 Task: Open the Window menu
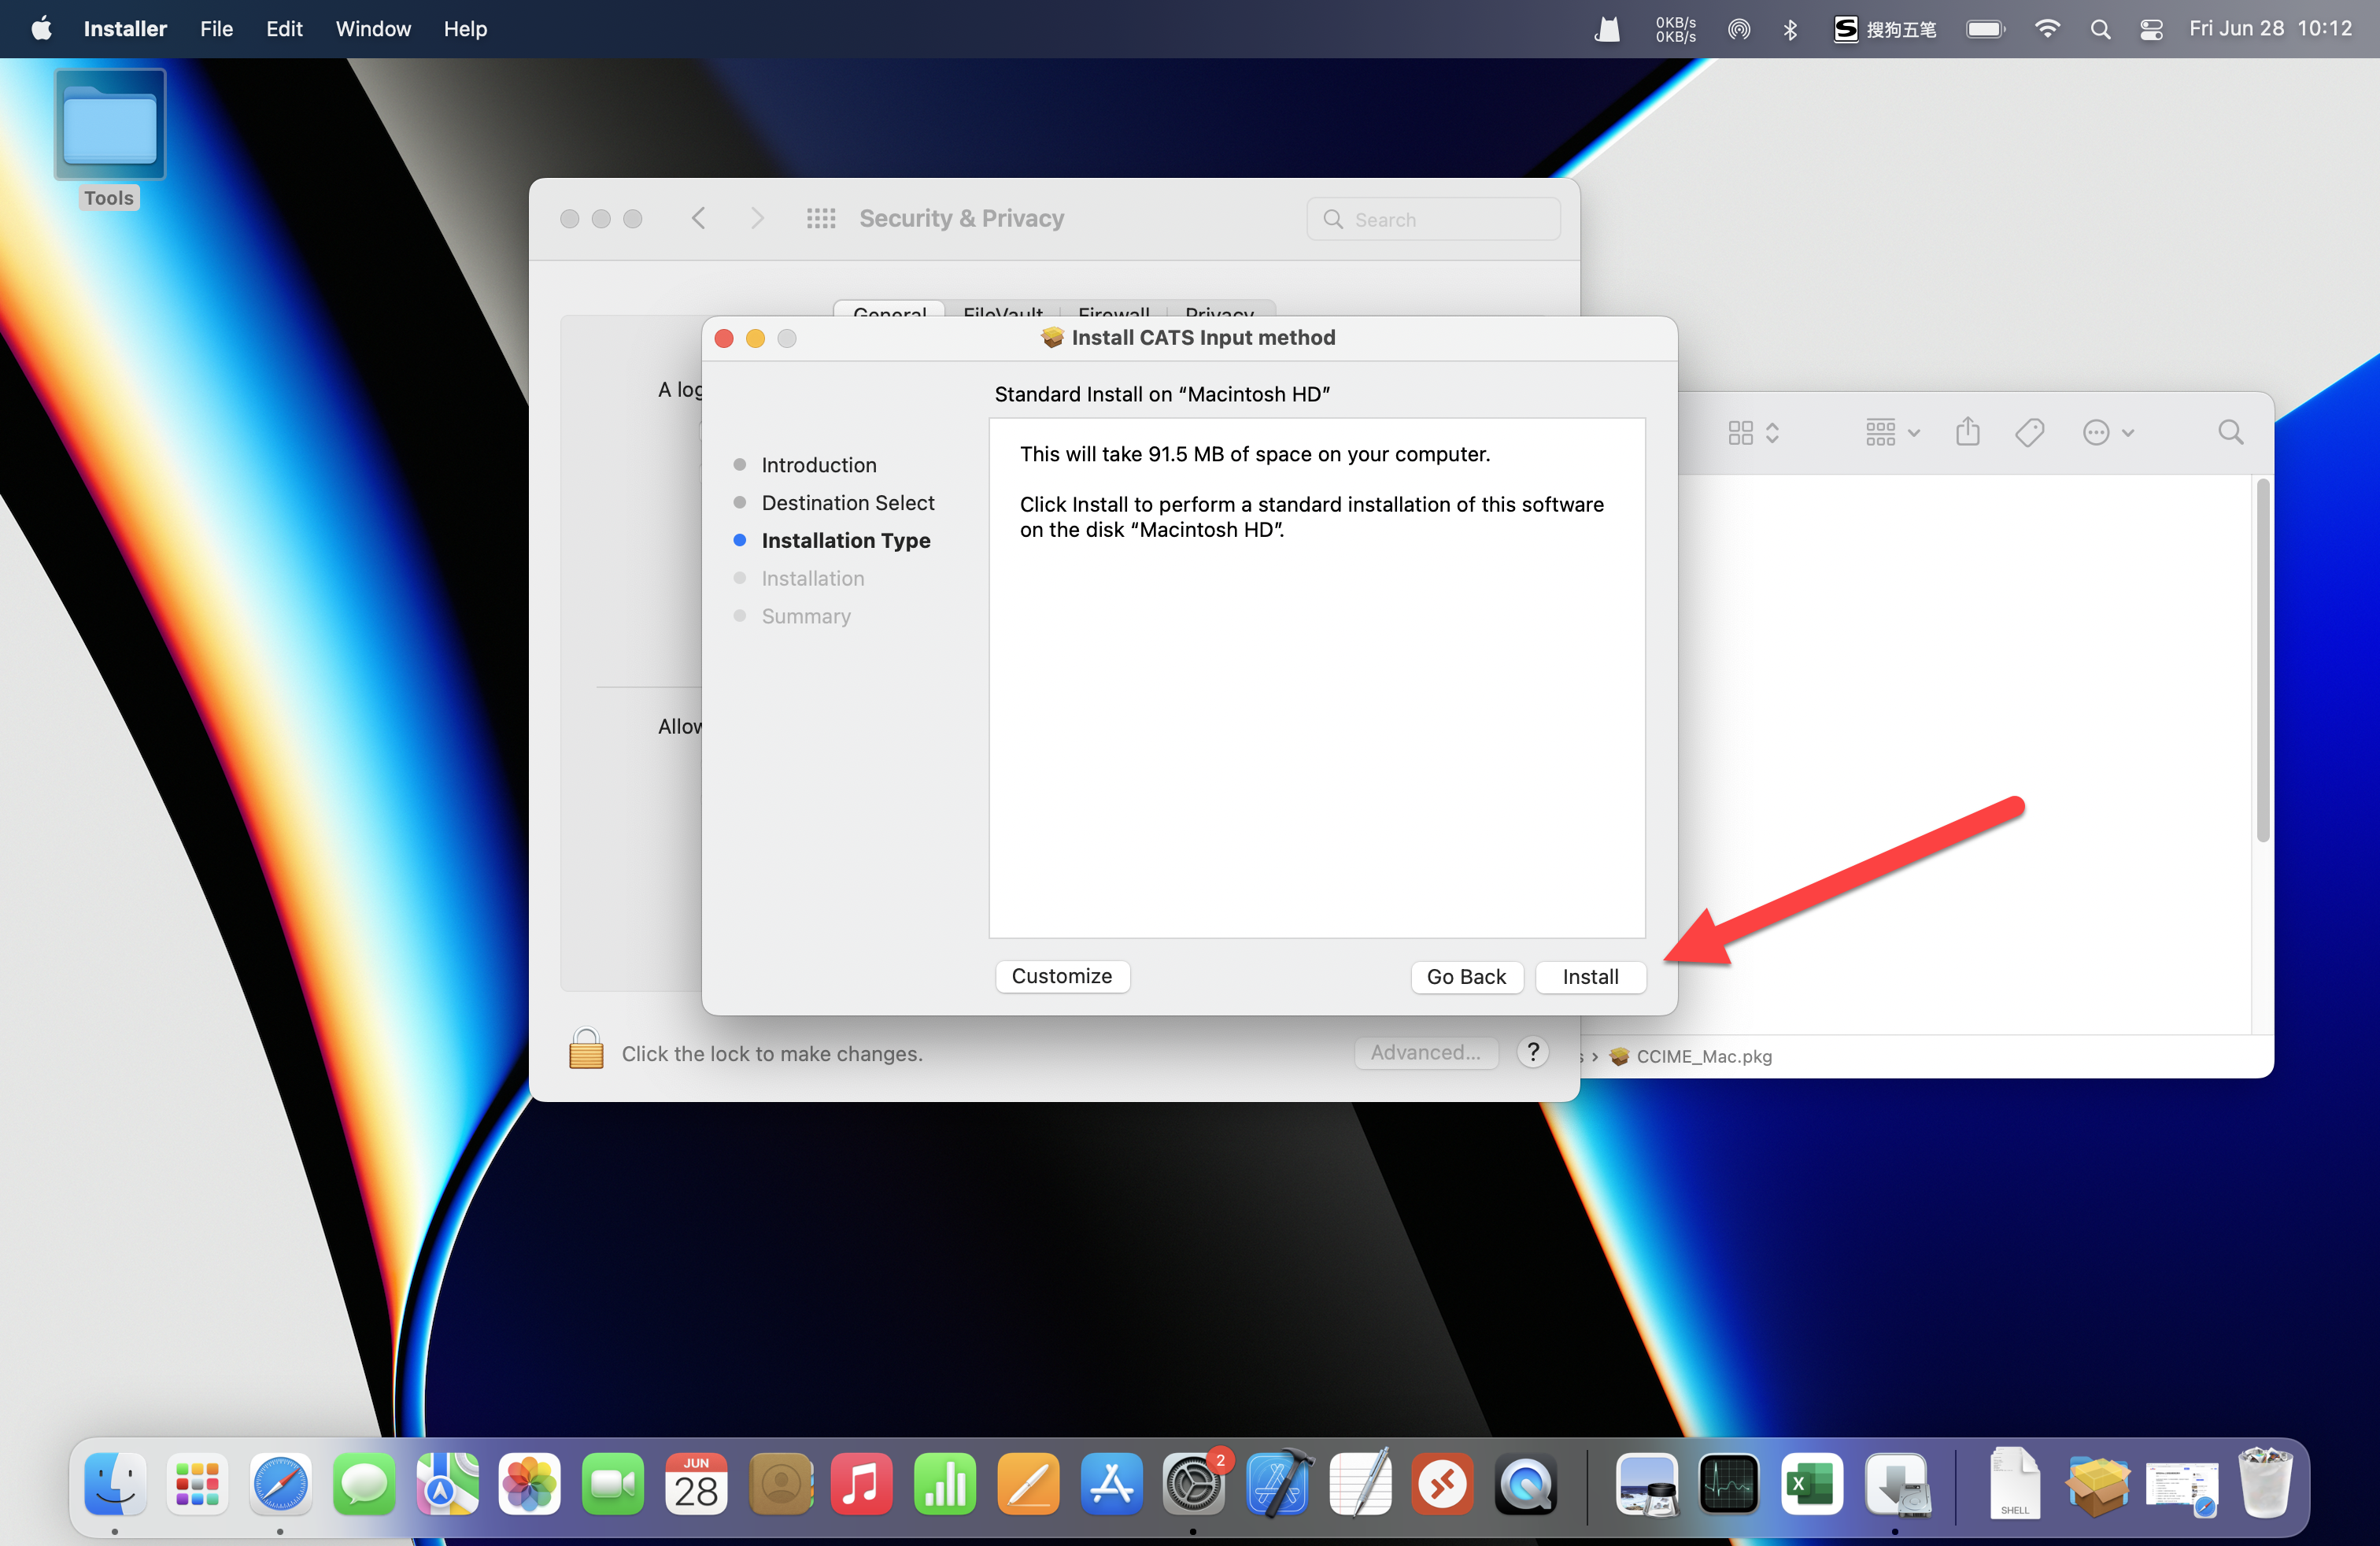point(373,29)
